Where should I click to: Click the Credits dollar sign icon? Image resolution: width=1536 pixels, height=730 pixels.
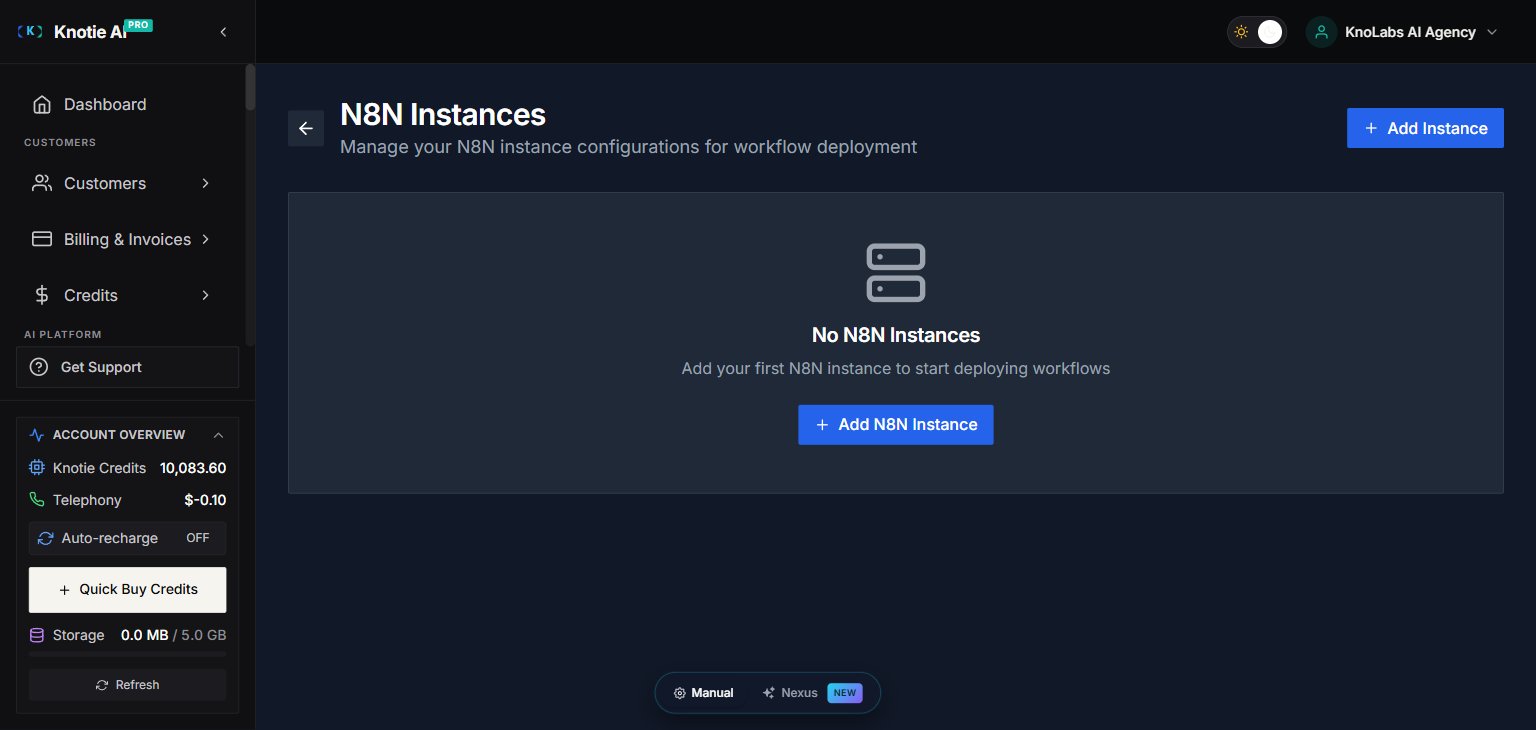click(x=42, y=295)
